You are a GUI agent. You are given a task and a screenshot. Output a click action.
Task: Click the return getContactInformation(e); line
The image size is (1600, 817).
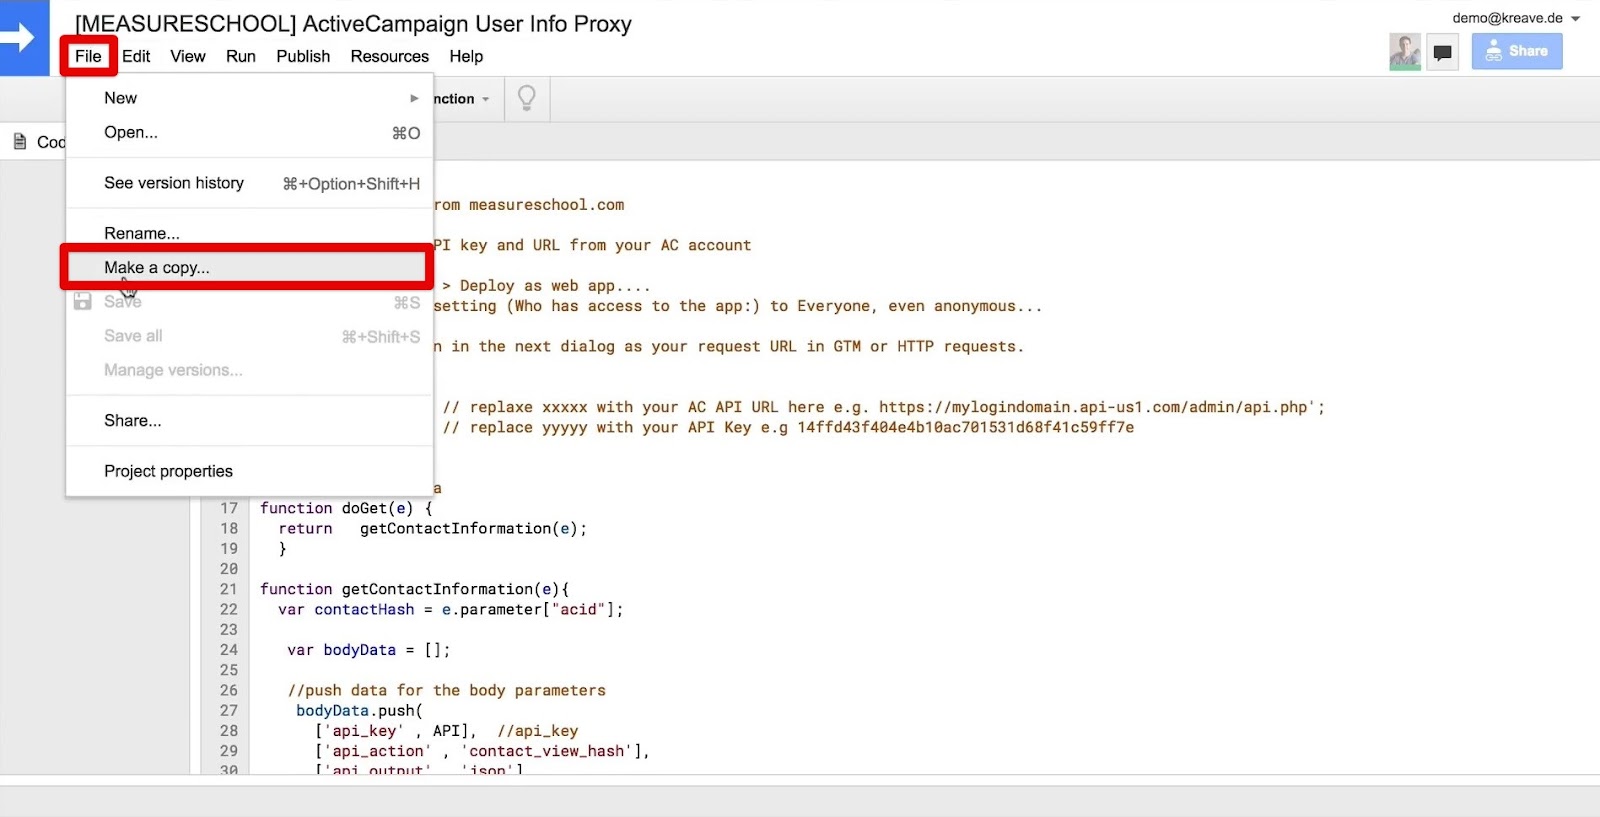432,528
